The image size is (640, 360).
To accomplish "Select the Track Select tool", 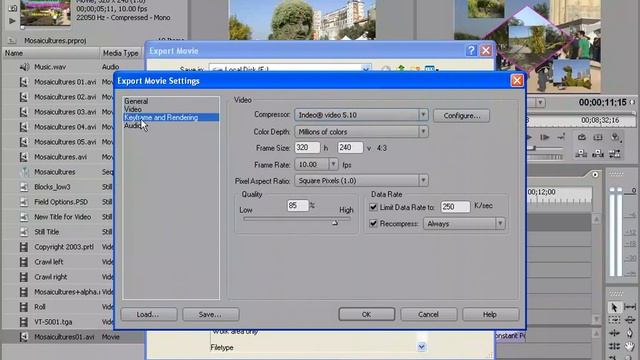I will click(614, 320).
